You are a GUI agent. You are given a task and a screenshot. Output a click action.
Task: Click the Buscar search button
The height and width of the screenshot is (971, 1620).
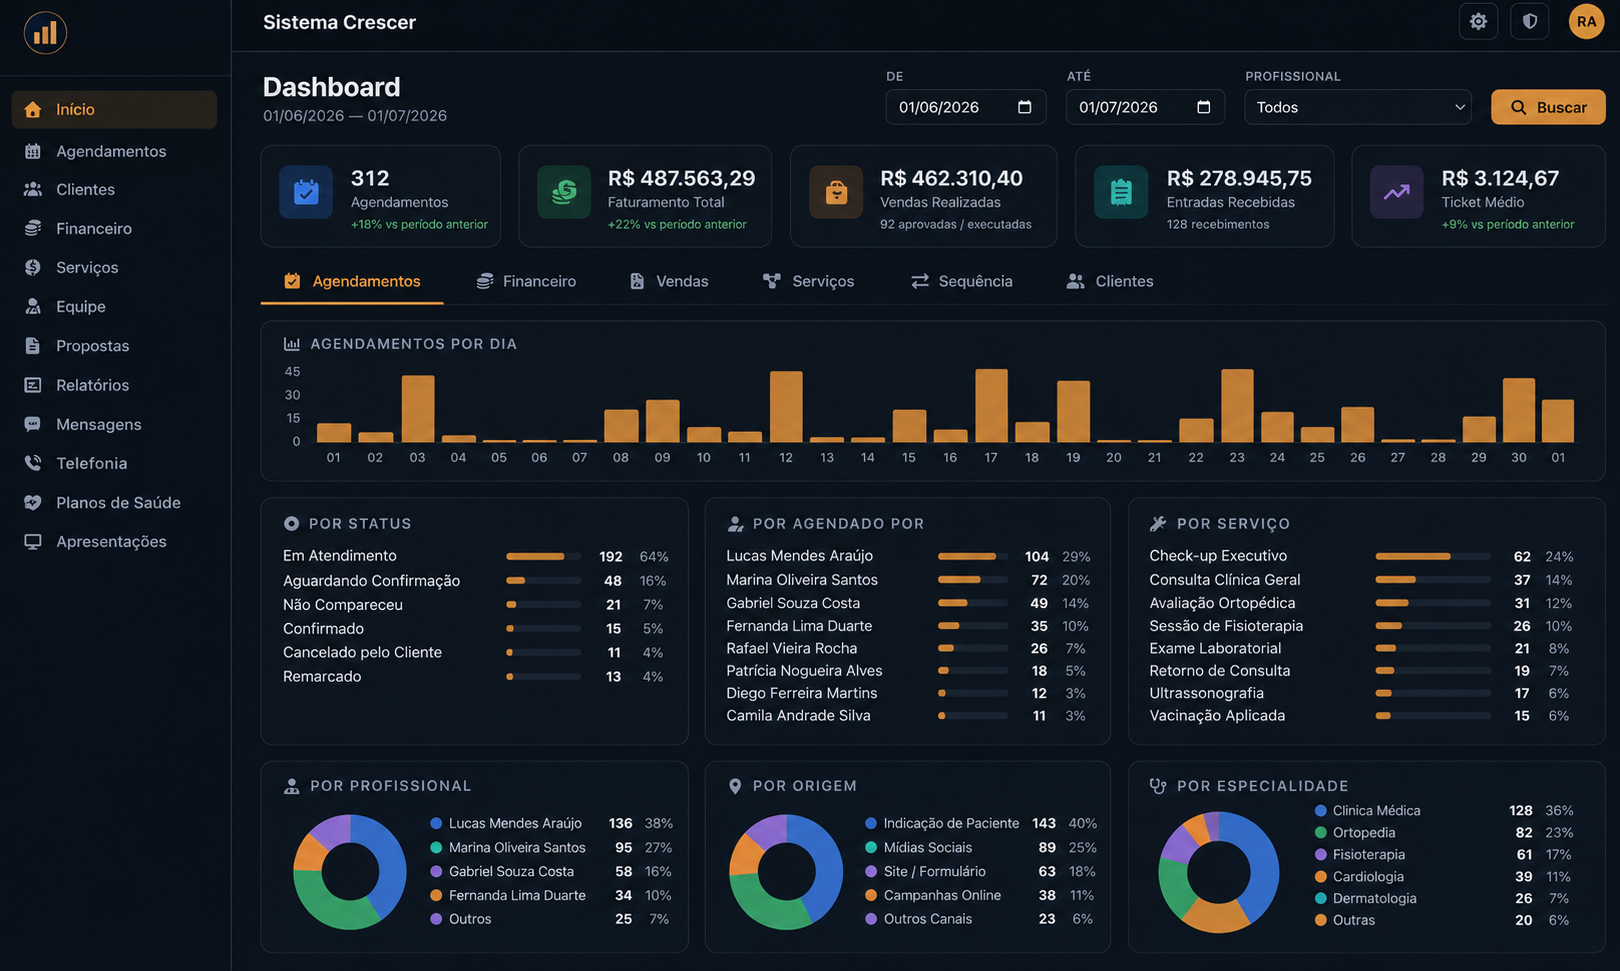tap(1548, 107)
